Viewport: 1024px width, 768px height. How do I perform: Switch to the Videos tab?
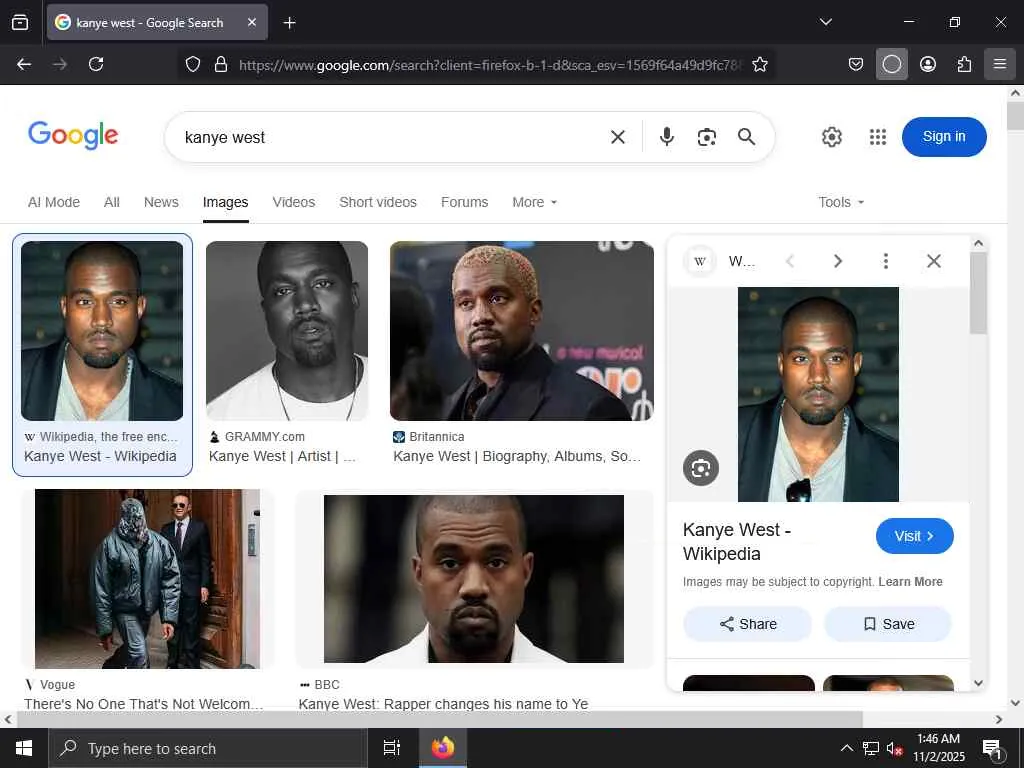tap(294, 202)
